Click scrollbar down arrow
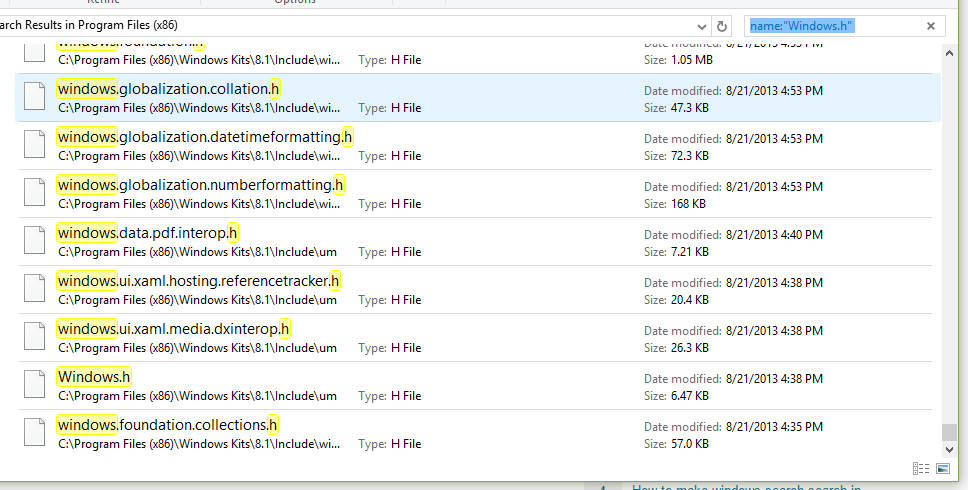 949,451
